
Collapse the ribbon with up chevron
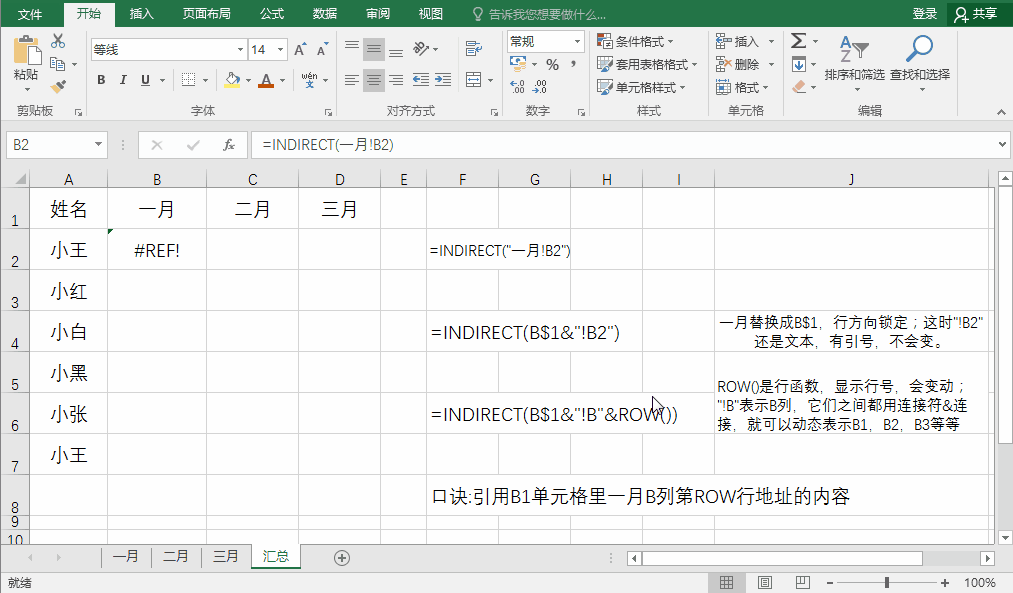(x=1001, y=112)
